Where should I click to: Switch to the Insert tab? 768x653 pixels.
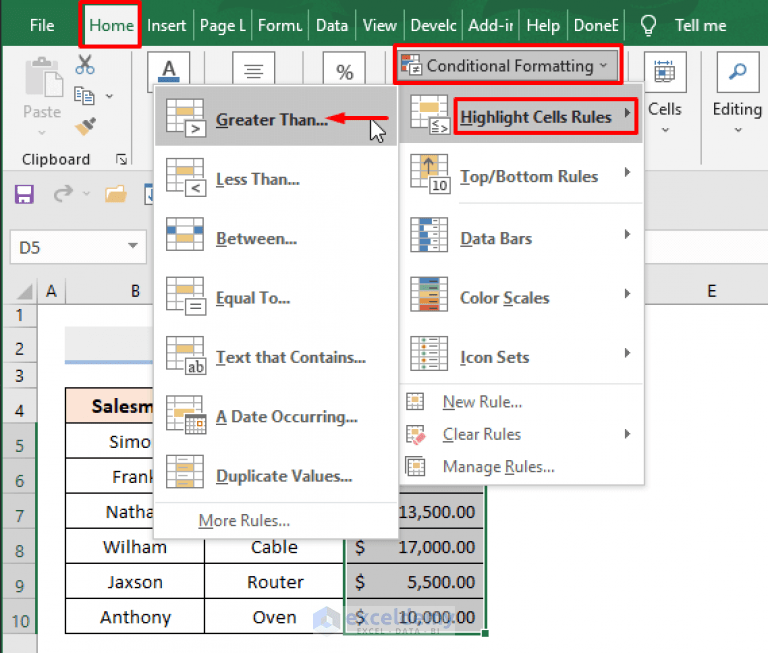(166, 25)
